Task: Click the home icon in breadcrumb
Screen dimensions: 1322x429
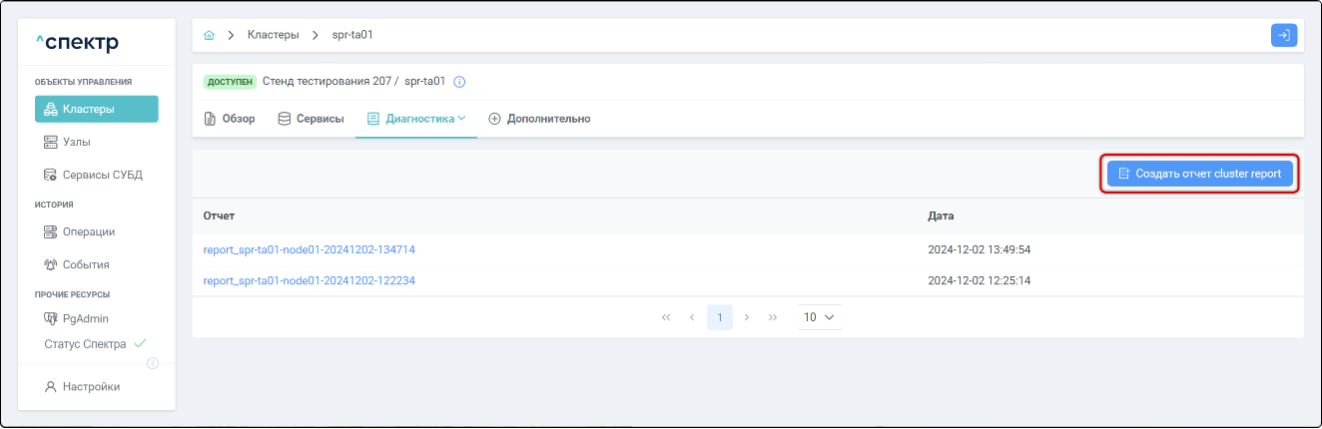Action: (209, 35)
